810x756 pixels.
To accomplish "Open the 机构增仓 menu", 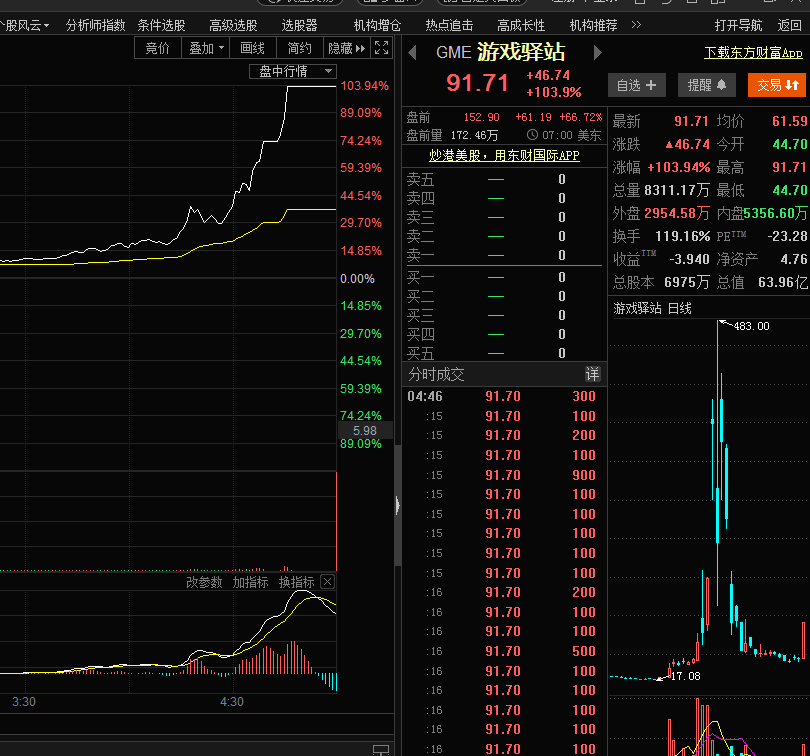I will pyautogui.click(x=377, y=25).
